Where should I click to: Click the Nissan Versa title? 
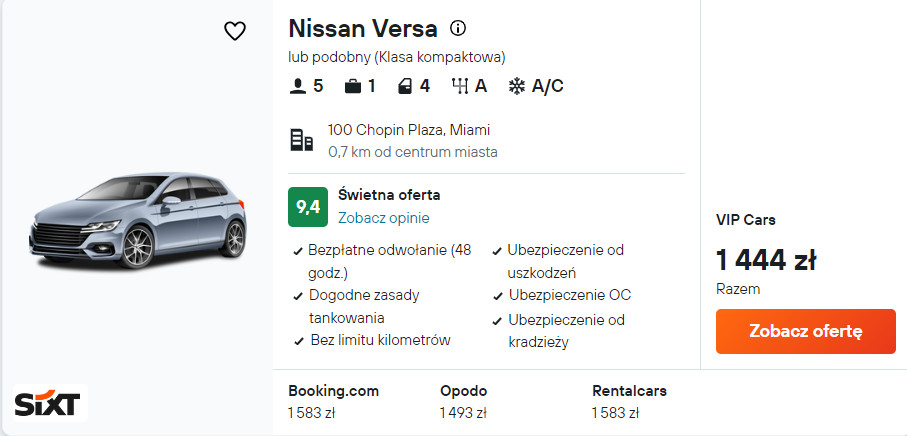(363, 28)
